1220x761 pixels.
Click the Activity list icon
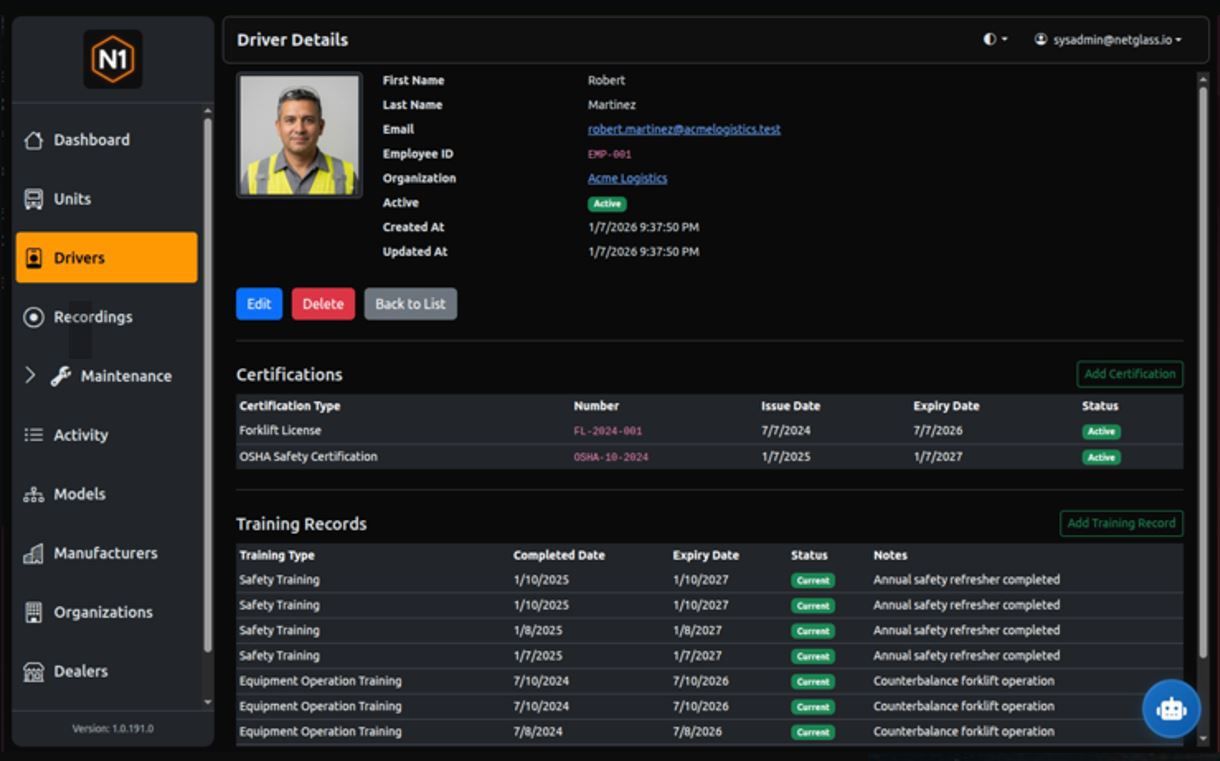(34, 435)
